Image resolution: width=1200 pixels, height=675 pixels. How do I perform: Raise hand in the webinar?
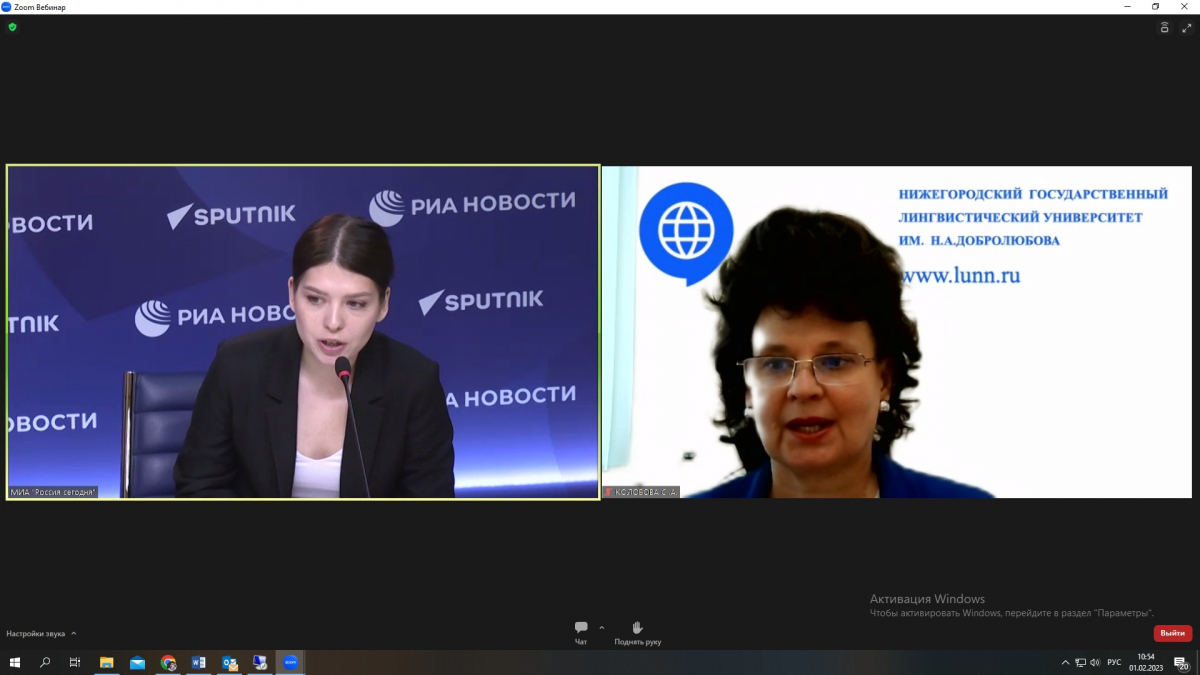(x=637, y=633)
